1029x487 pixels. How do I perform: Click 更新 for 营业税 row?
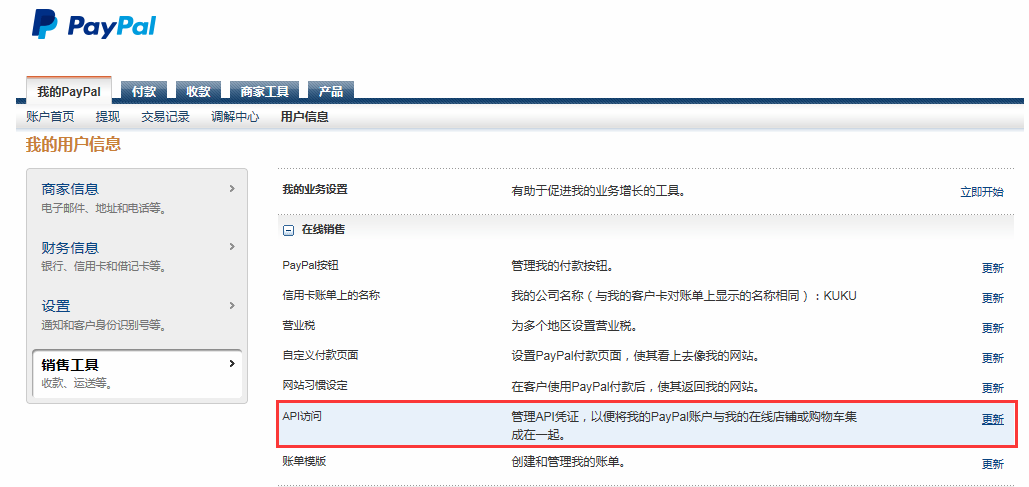pyautogui.click(x=992, y=328)
